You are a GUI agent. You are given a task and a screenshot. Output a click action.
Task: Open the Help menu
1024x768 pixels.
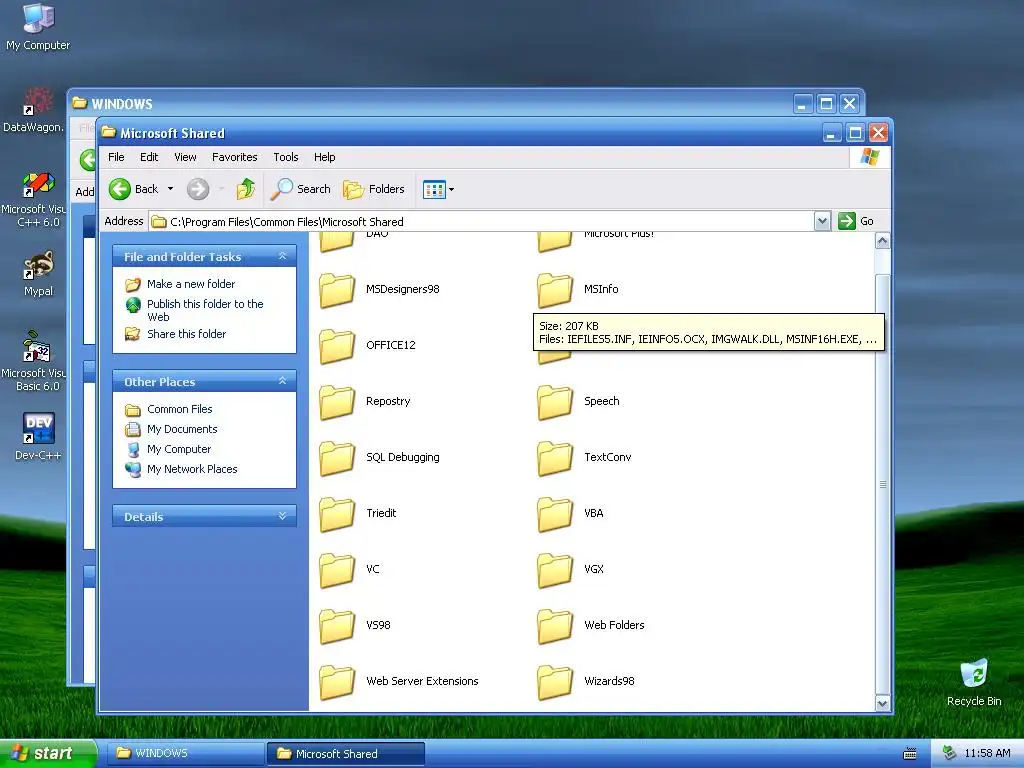point(325,157)
